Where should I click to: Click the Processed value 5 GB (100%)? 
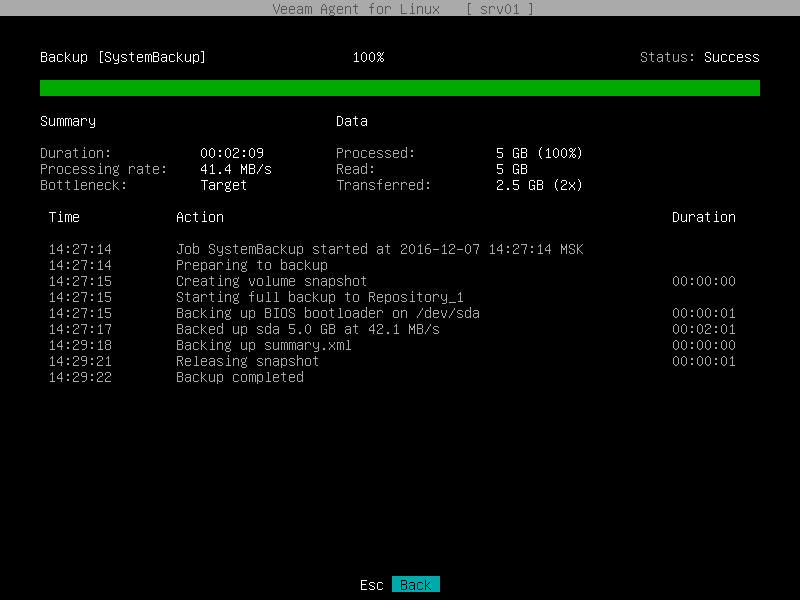[539, 153]
